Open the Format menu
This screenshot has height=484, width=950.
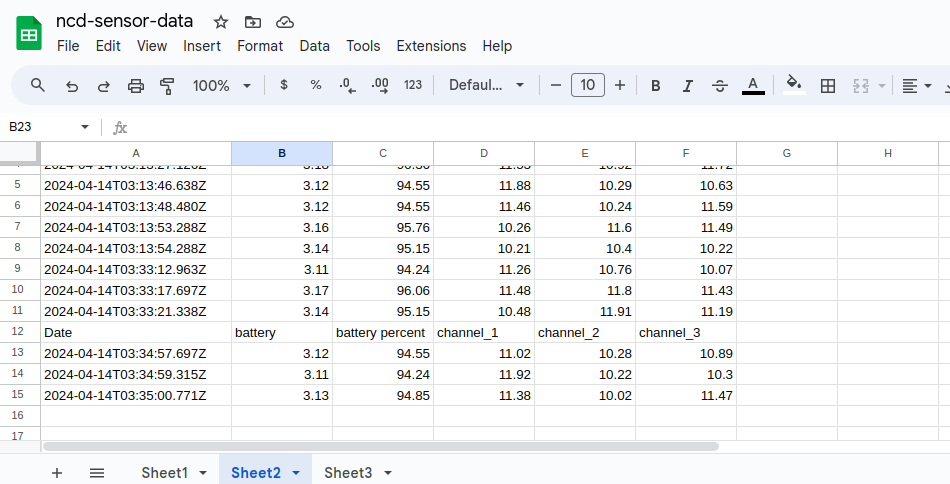coord(260,46)
